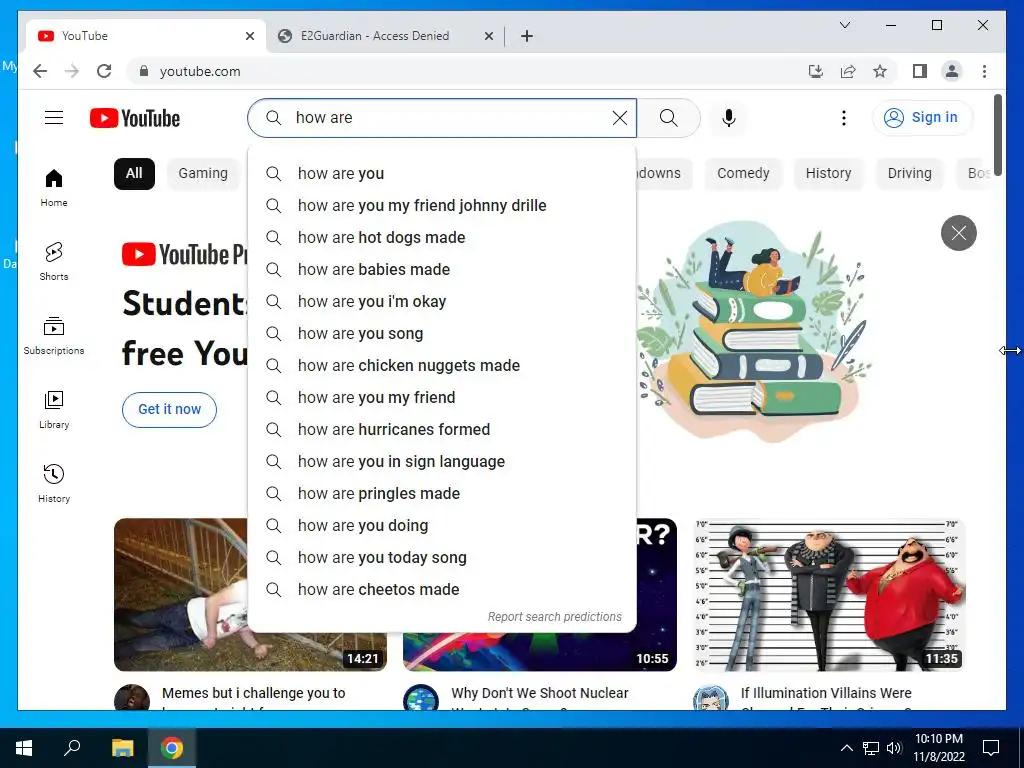
Task: Choose 'how are chicken nuggets made'
Action: click(x=442, y=366)
